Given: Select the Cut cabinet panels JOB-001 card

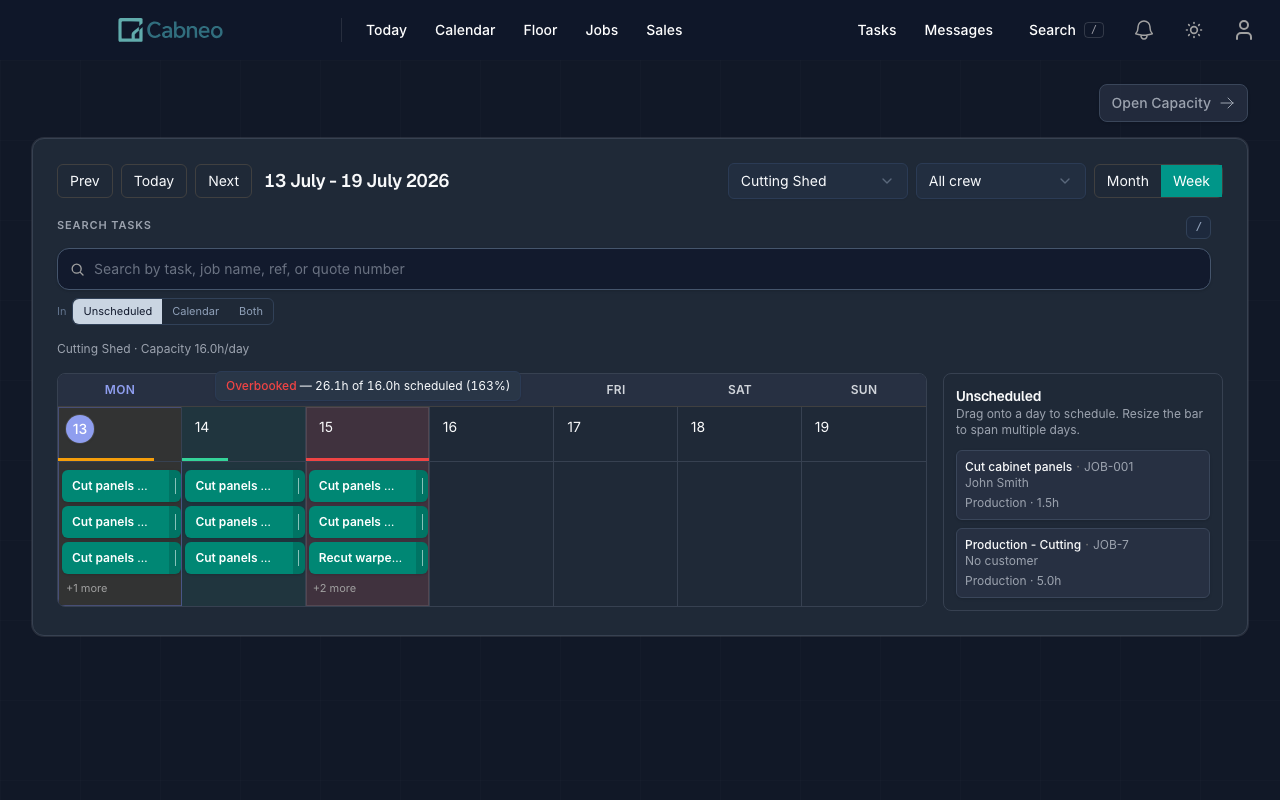Looking at the screenshot, I should tap(1082, 485).
